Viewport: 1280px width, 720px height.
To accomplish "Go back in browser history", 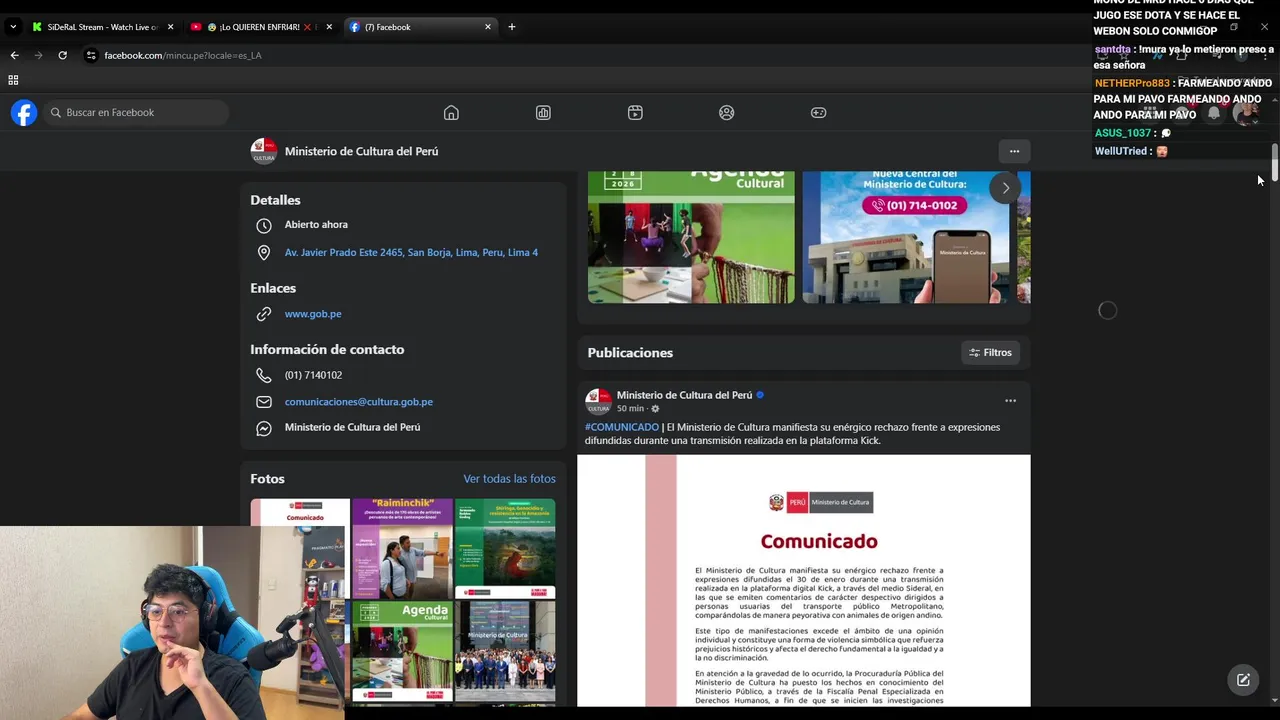I will (x=14, y=55).
